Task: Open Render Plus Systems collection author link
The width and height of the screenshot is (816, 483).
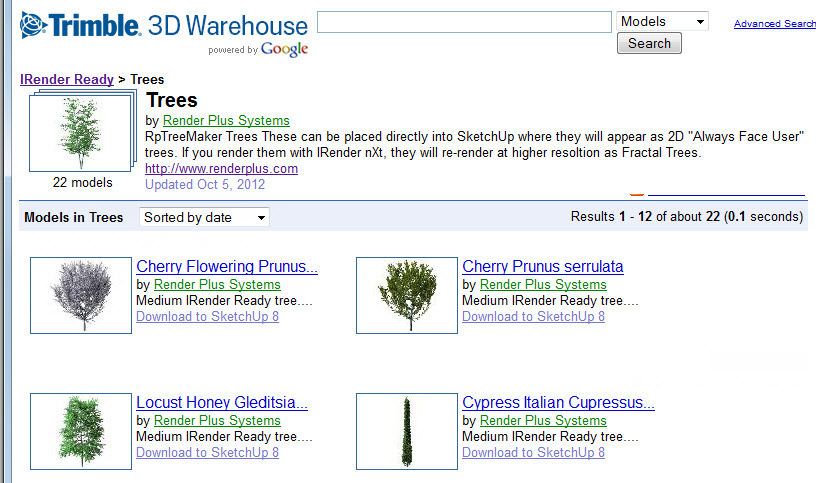Action: [226, 120]
